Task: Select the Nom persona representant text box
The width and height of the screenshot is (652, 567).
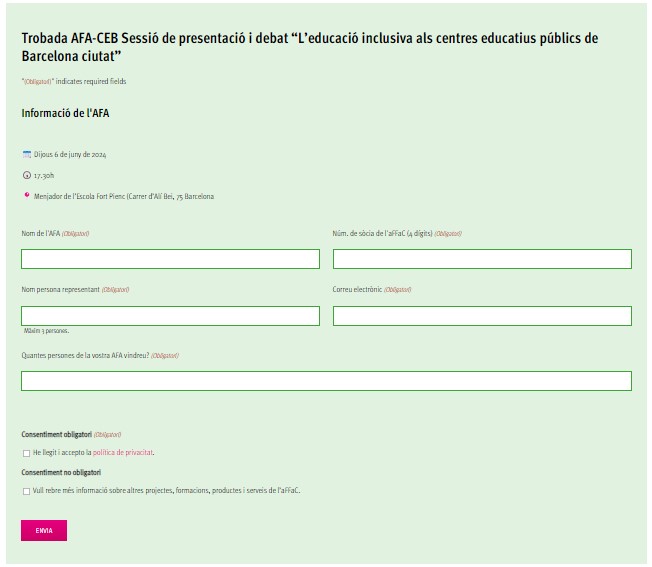Action: (x=170, y=316)
